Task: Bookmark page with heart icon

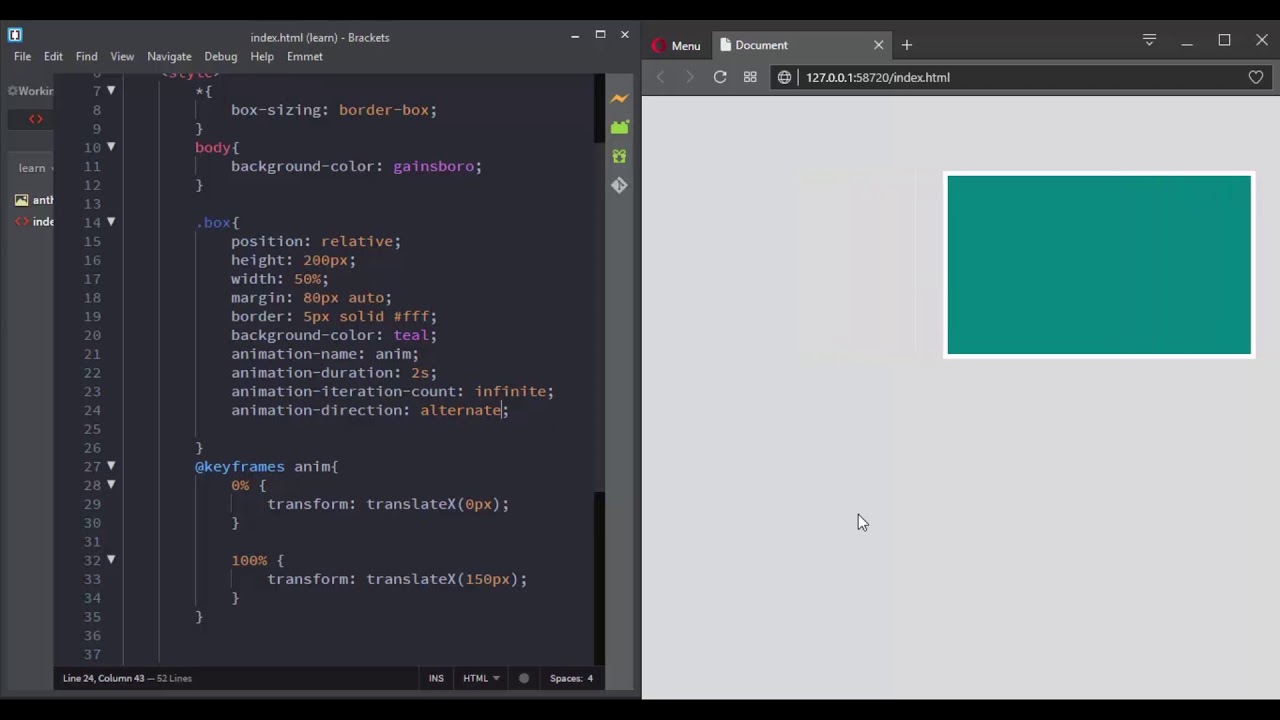Action: tap(1256, 77)
